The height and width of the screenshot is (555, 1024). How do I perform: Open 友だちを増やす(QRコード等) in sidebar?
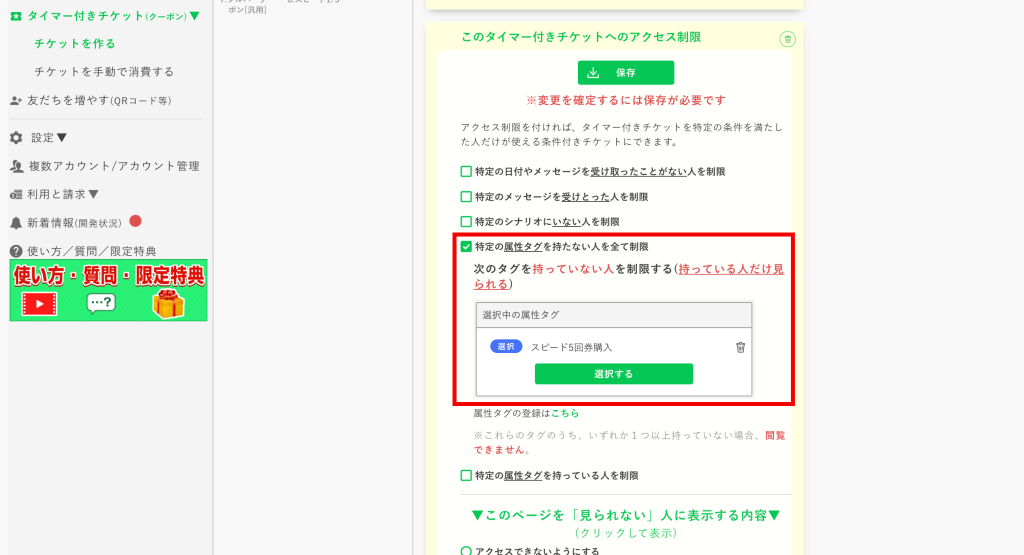(99, 101)
